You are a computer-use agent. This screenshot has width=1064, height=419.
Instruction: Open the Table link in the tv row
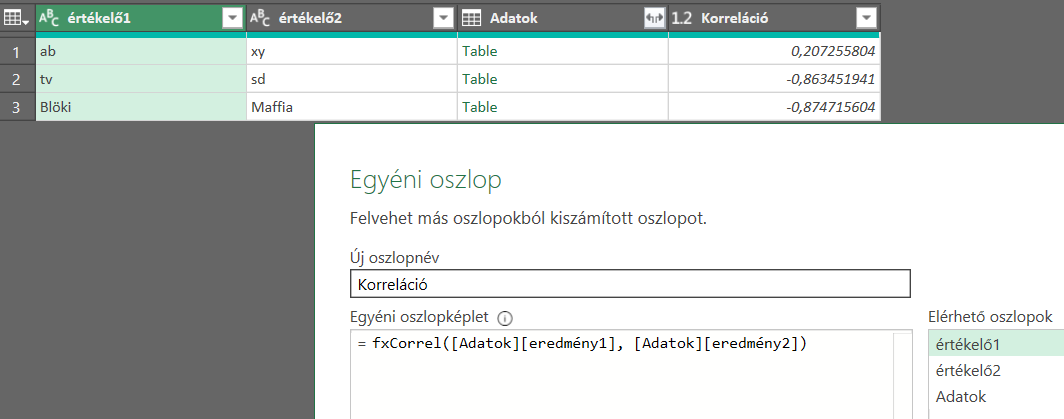point(480,79)
